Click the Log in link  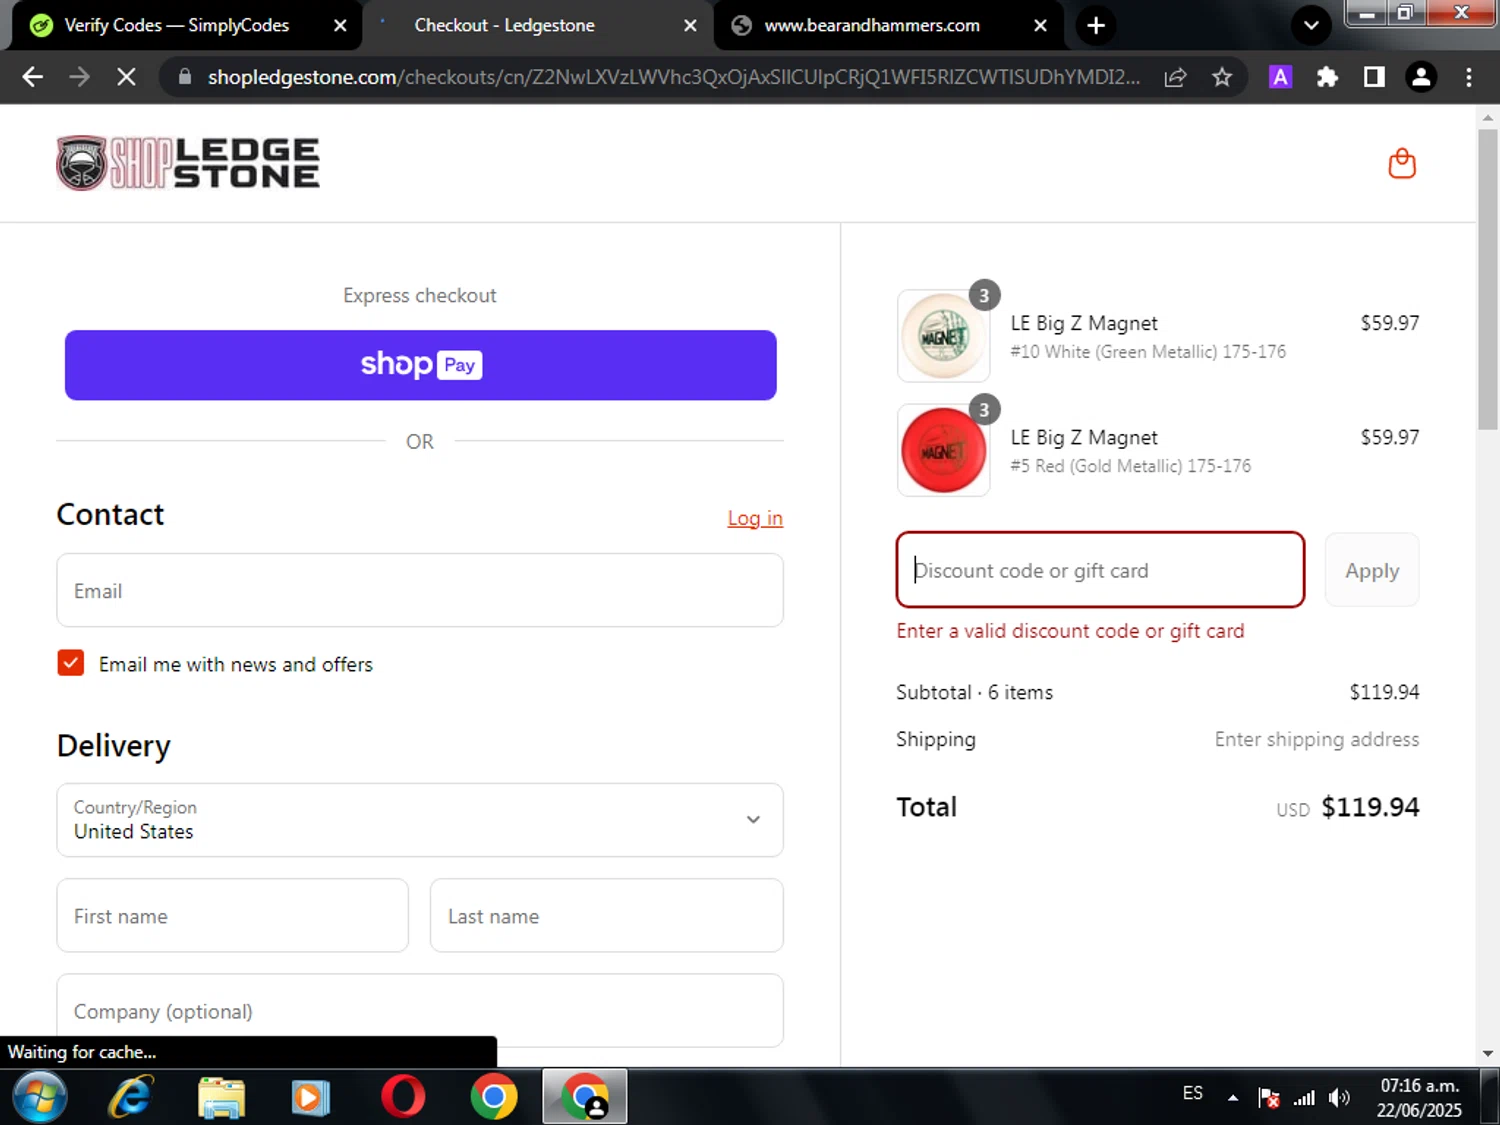coord(755,518)
